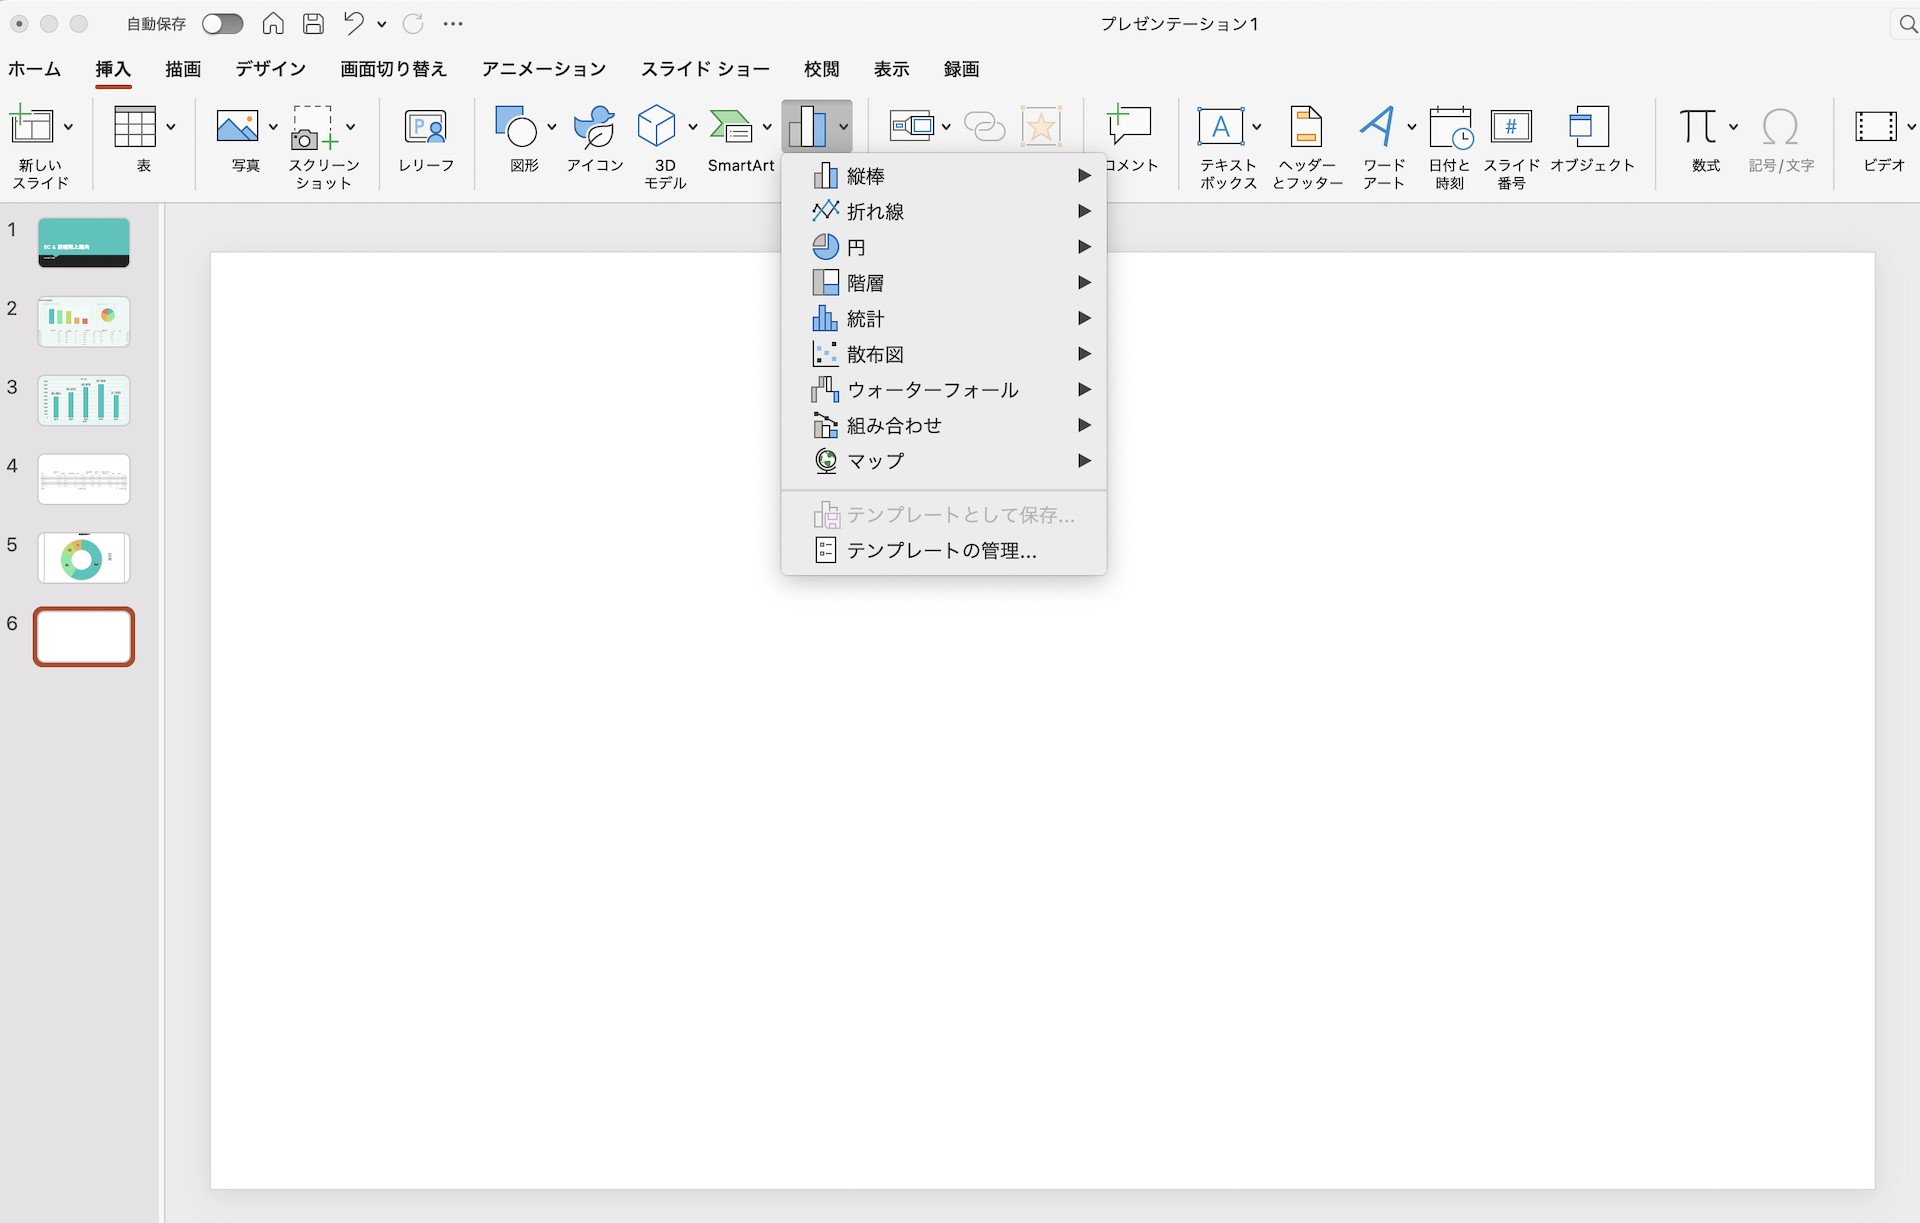Expand the 散布図 chart submenu

(x=944, y=354)
